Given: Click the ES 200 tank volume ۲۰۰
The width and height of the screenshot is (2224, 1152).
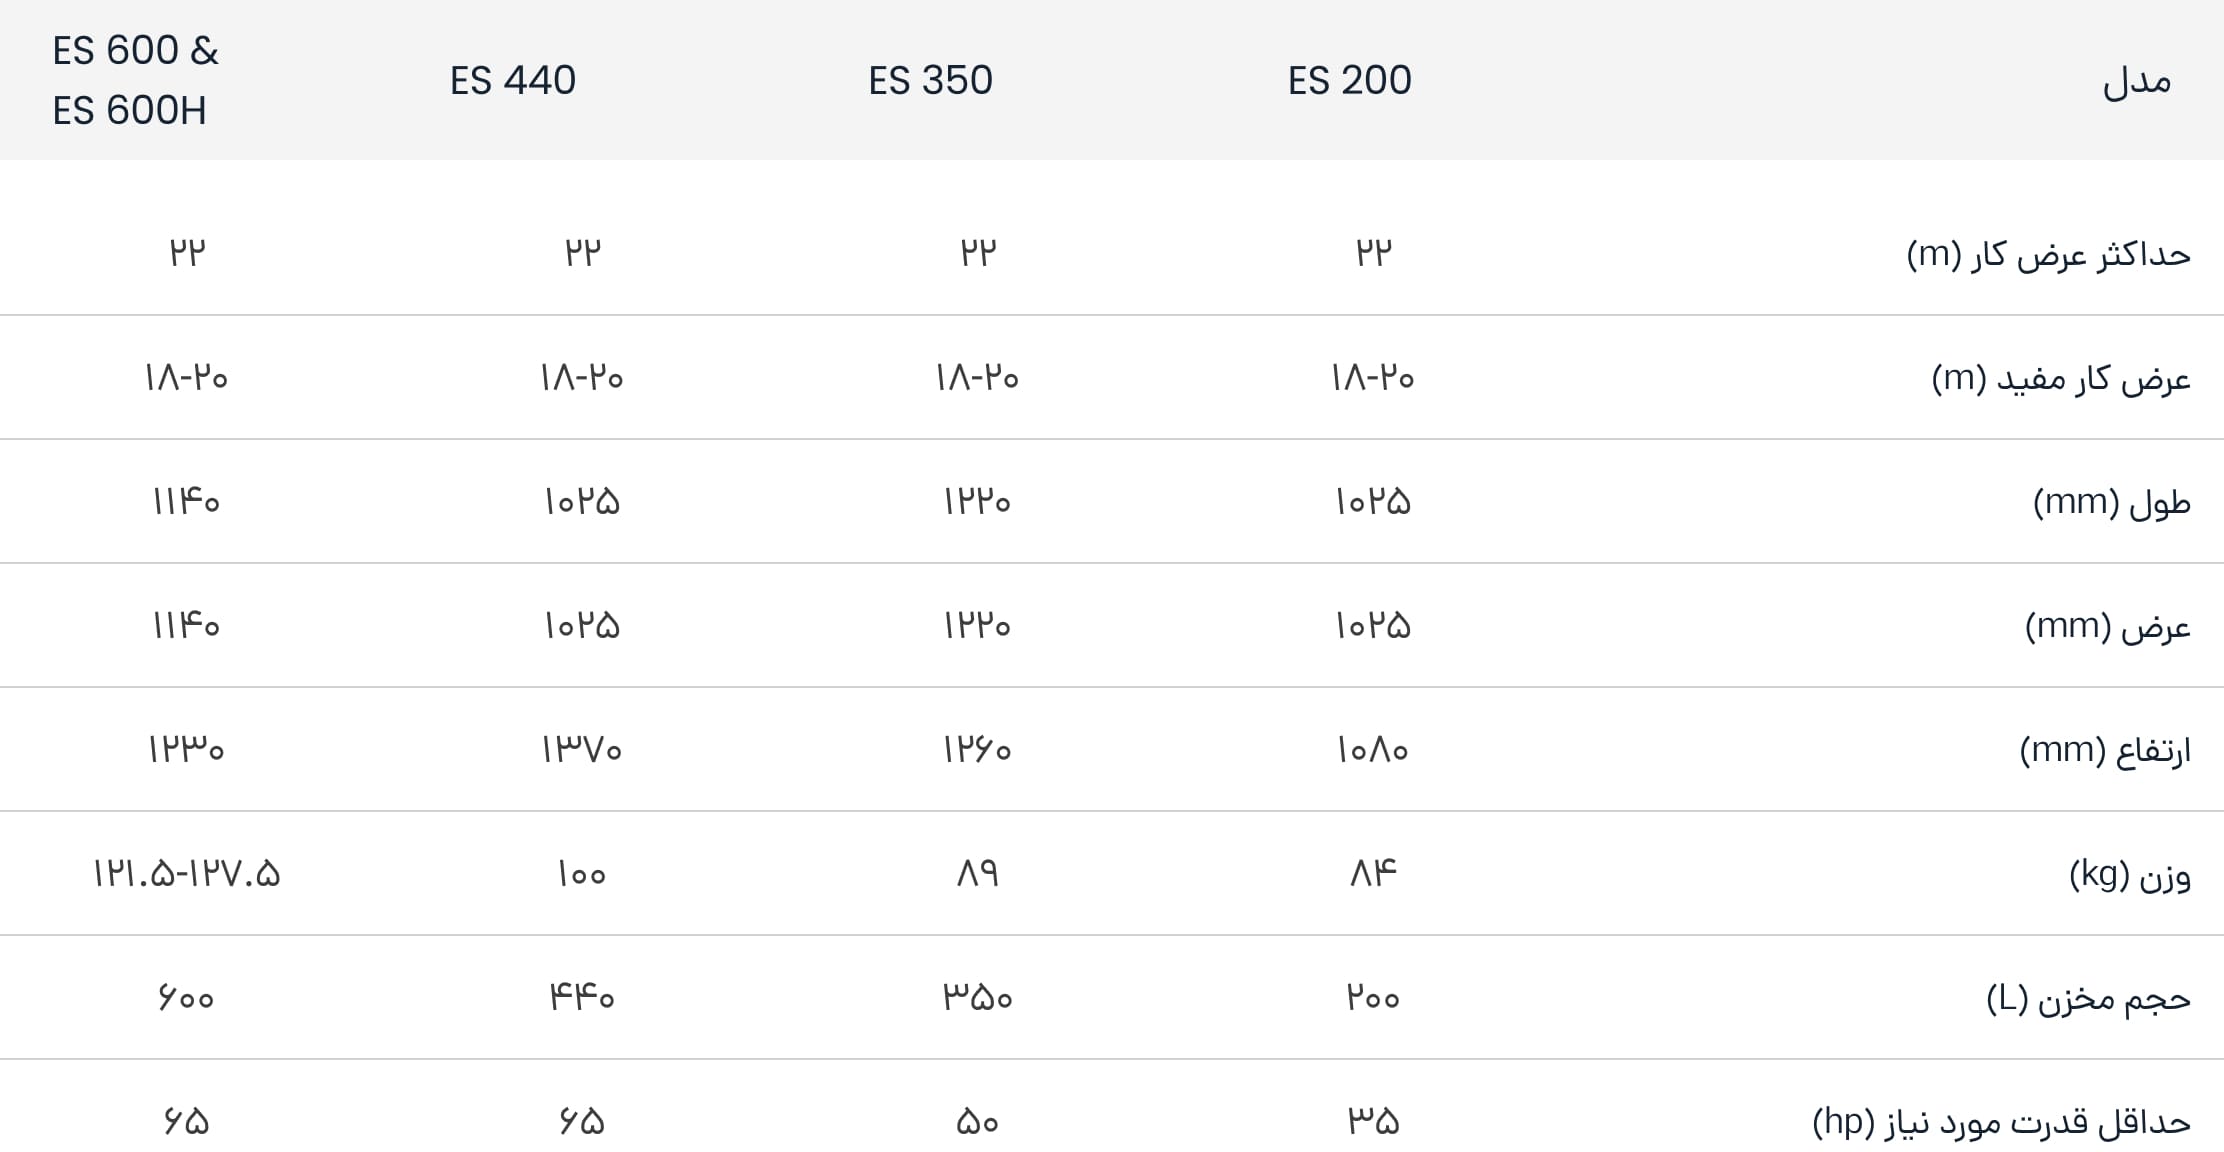Looking at the screenshot, I should pyautogui.click(x=1373, y=998).
